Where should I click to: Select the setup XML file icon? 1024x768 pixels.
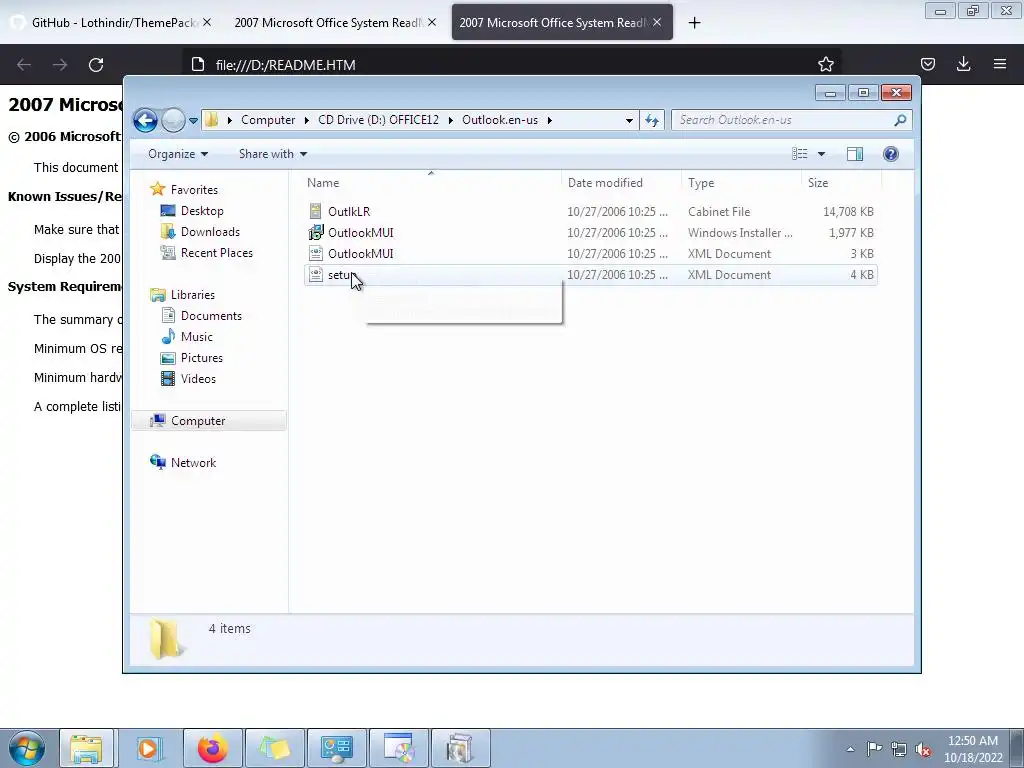315,275
